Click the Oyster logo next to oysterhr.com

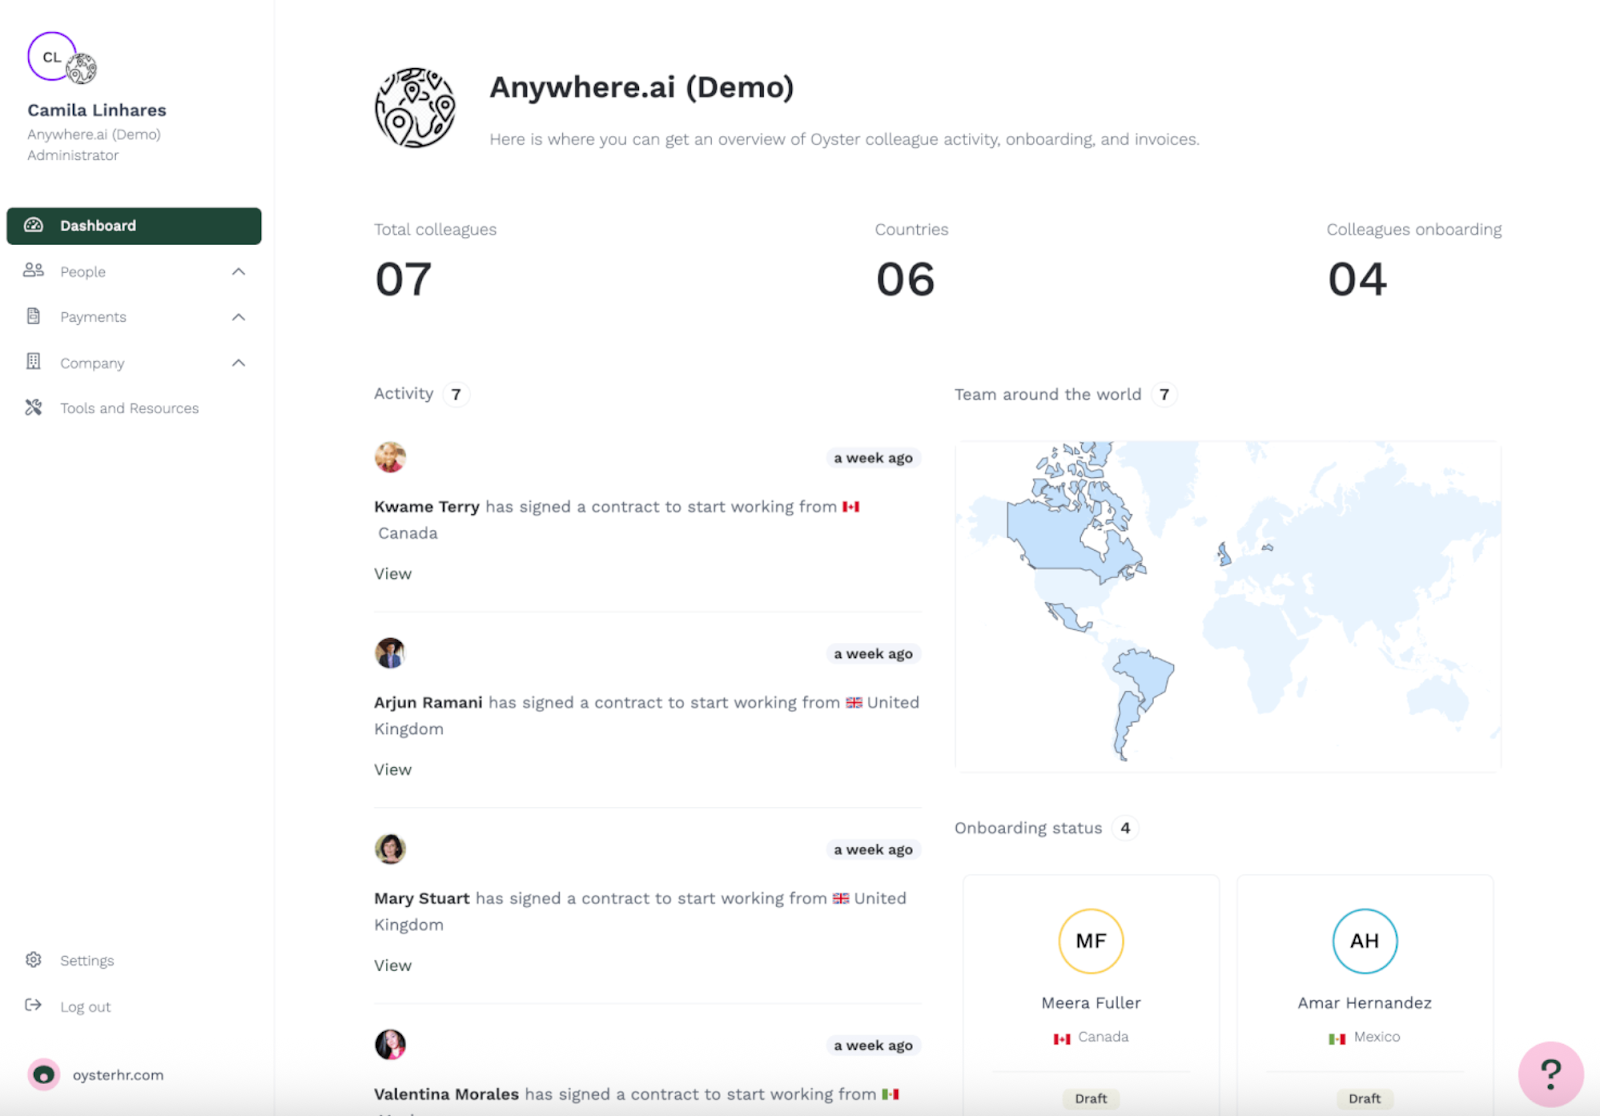pyautogui.click(x=43, y=1074)
